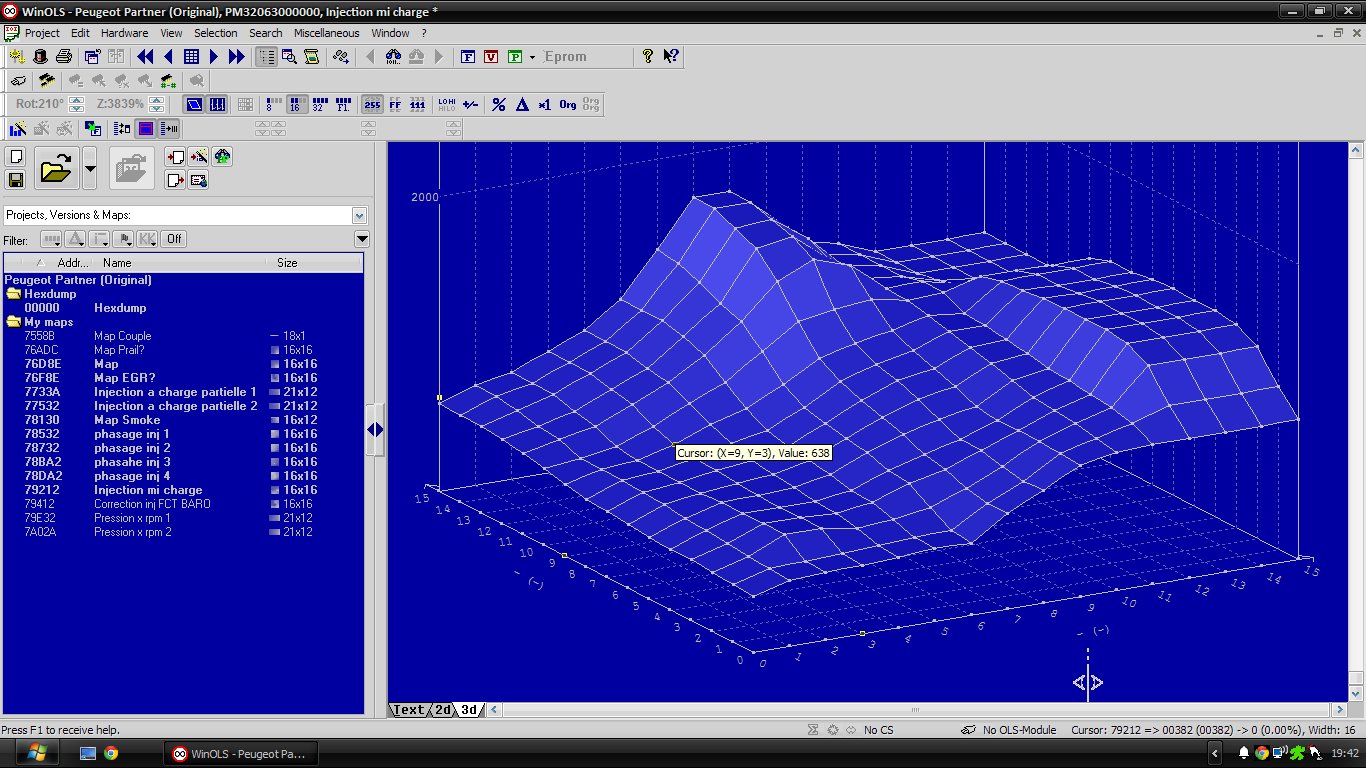
Task: Toggle the FF hexadecimal number format
Action: click(395, 105)
